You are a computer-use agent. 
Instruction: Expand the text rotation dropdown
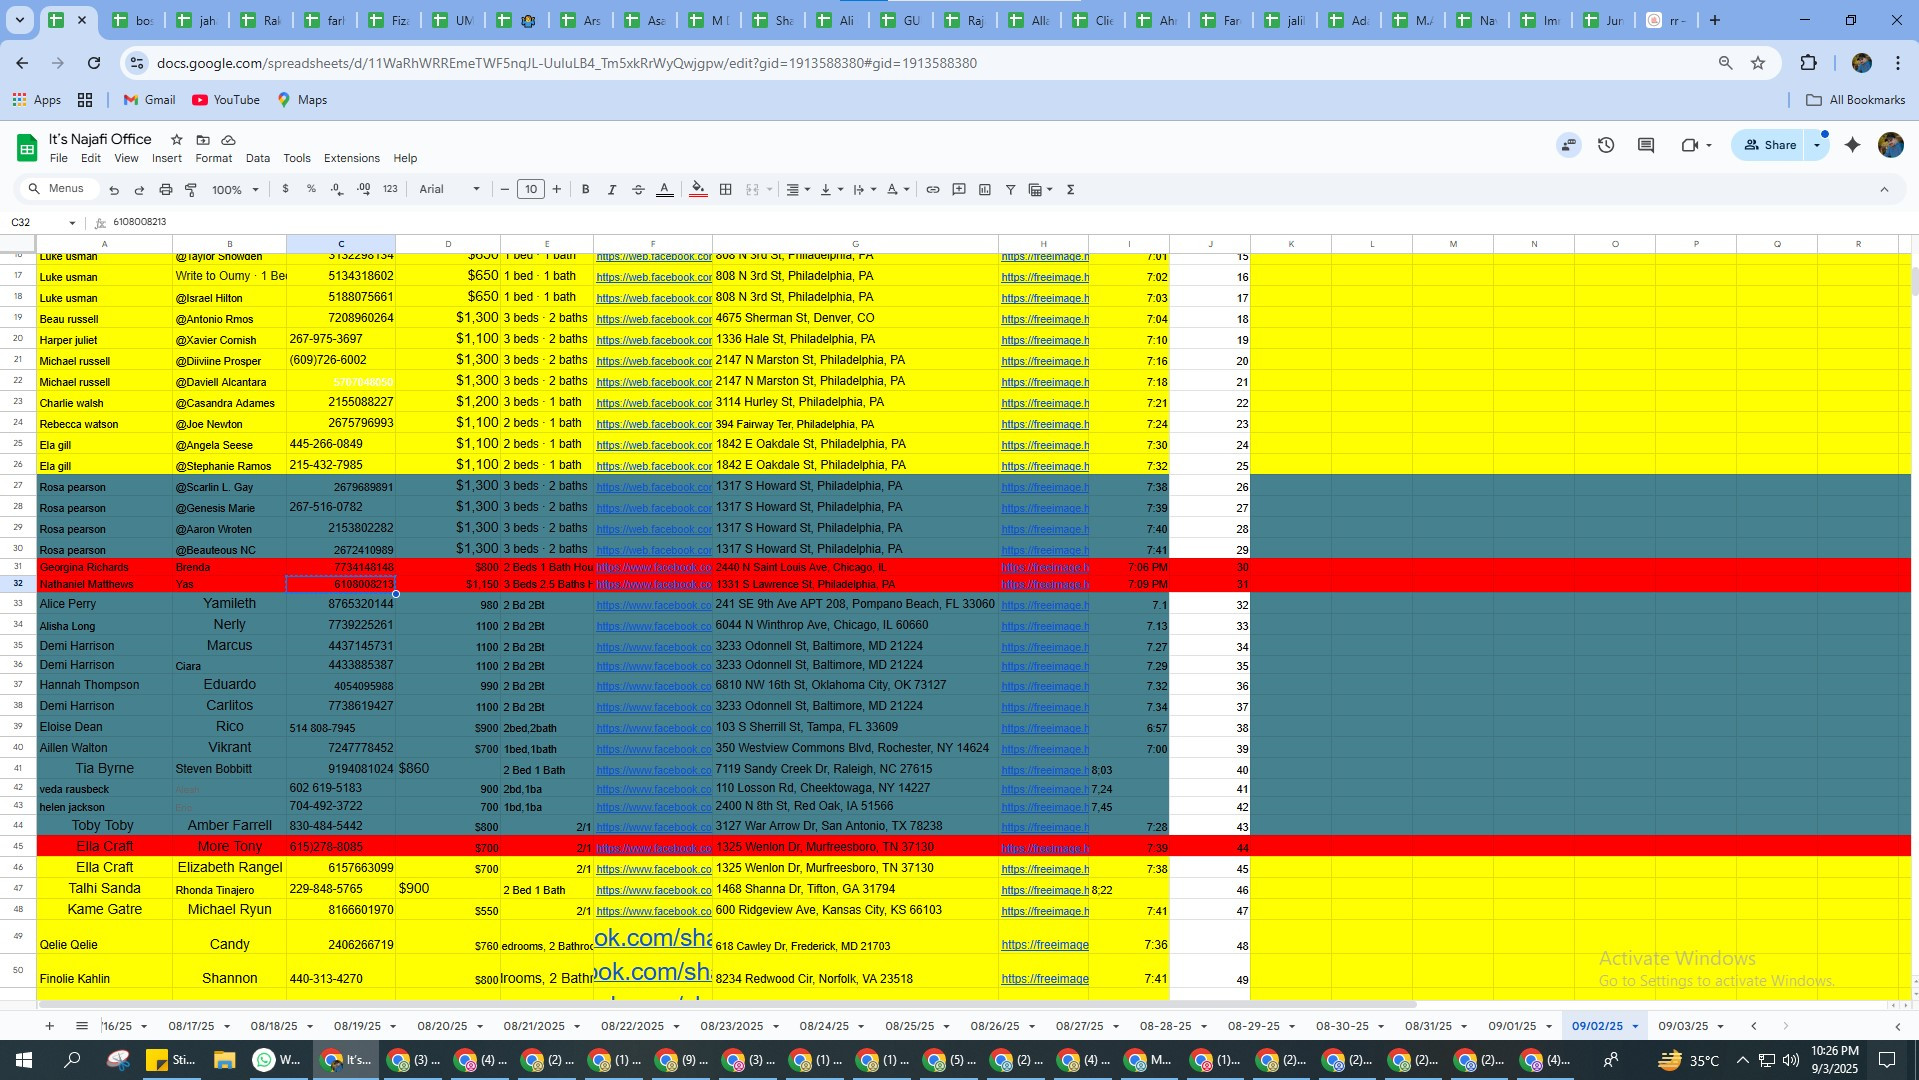tap(898, 189)
